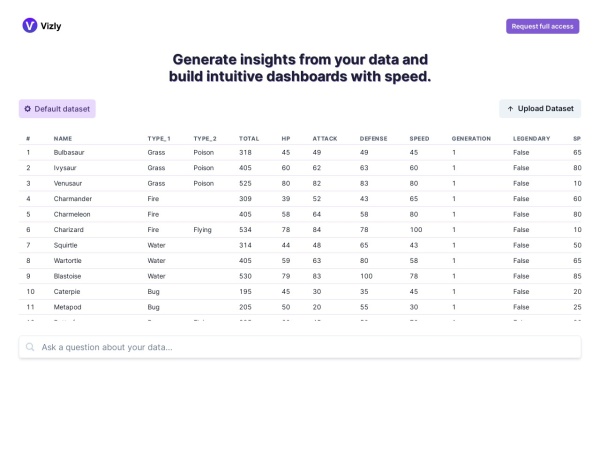Screen dimensions: 600x450
Task: Click the TYPE_1 column header
Action: 159,138
